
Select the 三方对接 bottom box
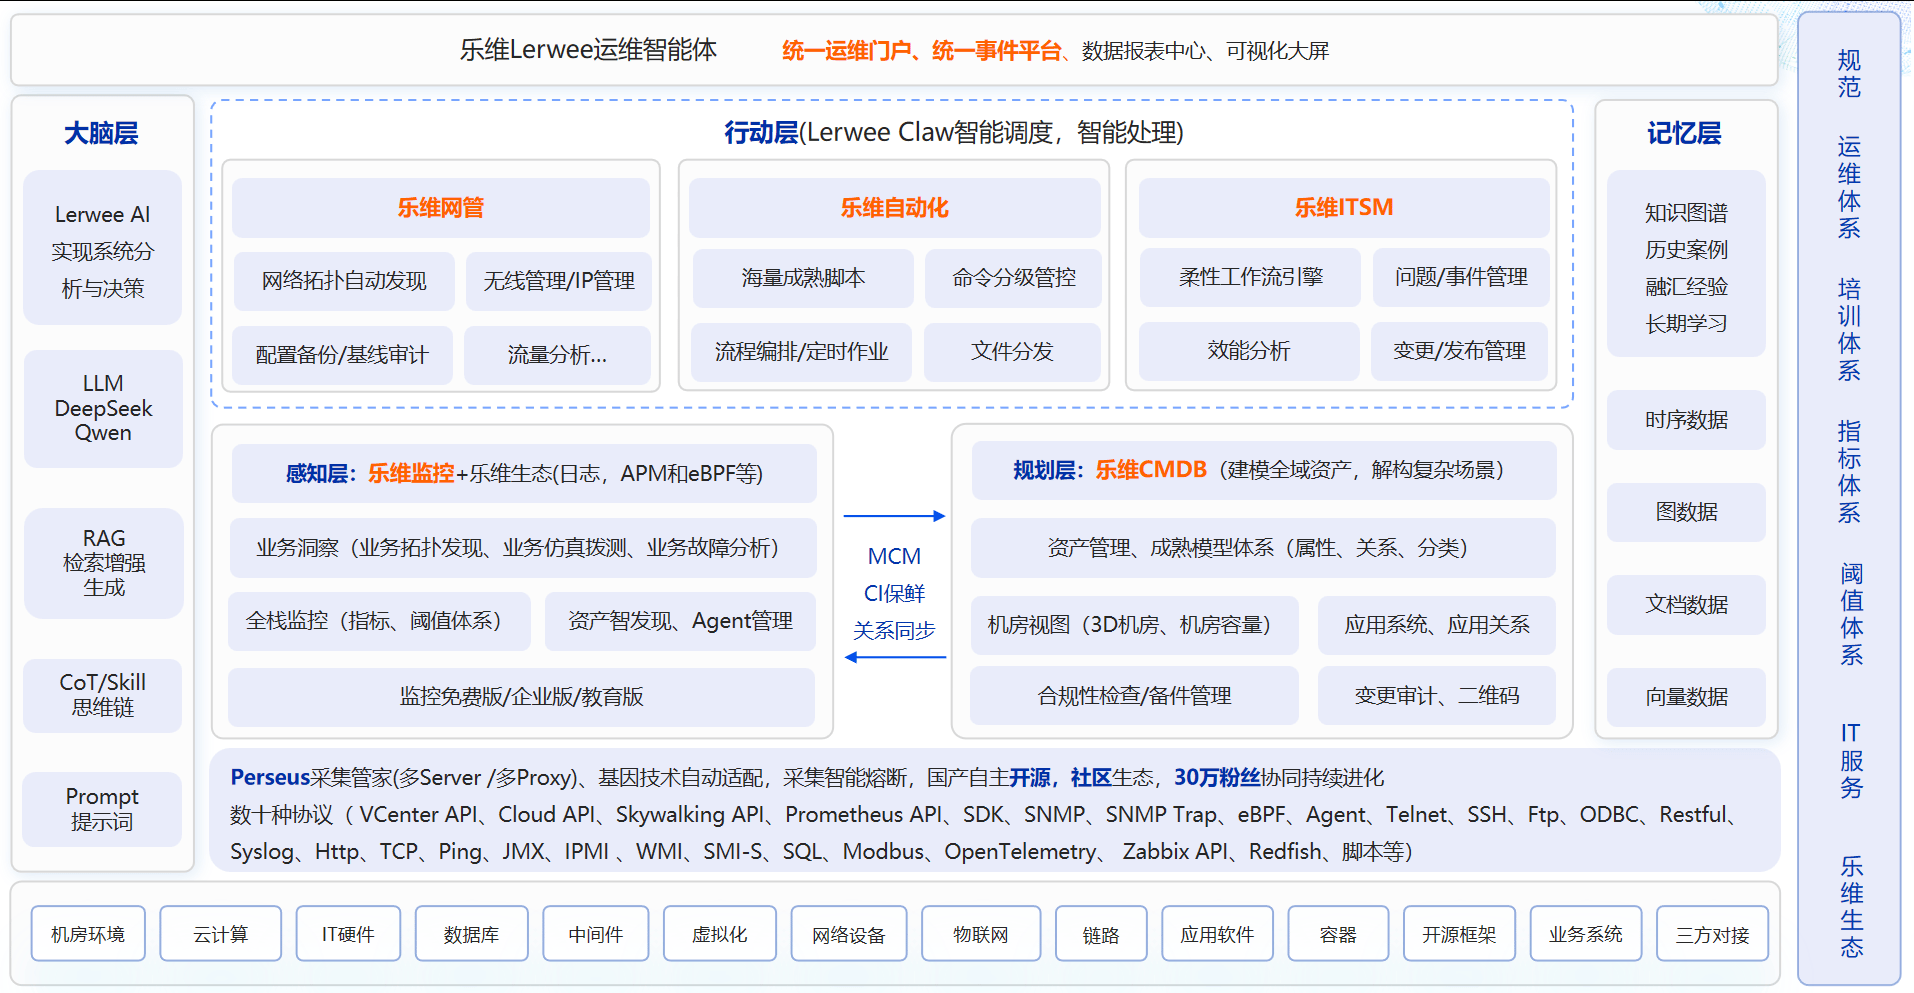click(1713, 934)
